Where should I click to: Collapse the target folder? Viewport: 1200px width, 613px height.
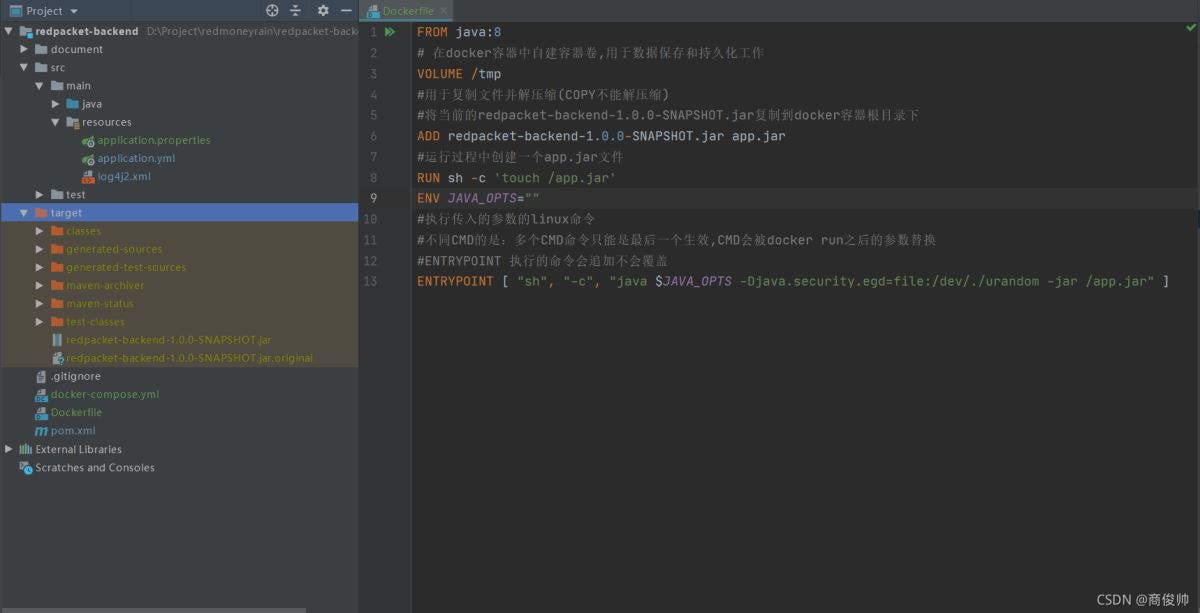24,213
